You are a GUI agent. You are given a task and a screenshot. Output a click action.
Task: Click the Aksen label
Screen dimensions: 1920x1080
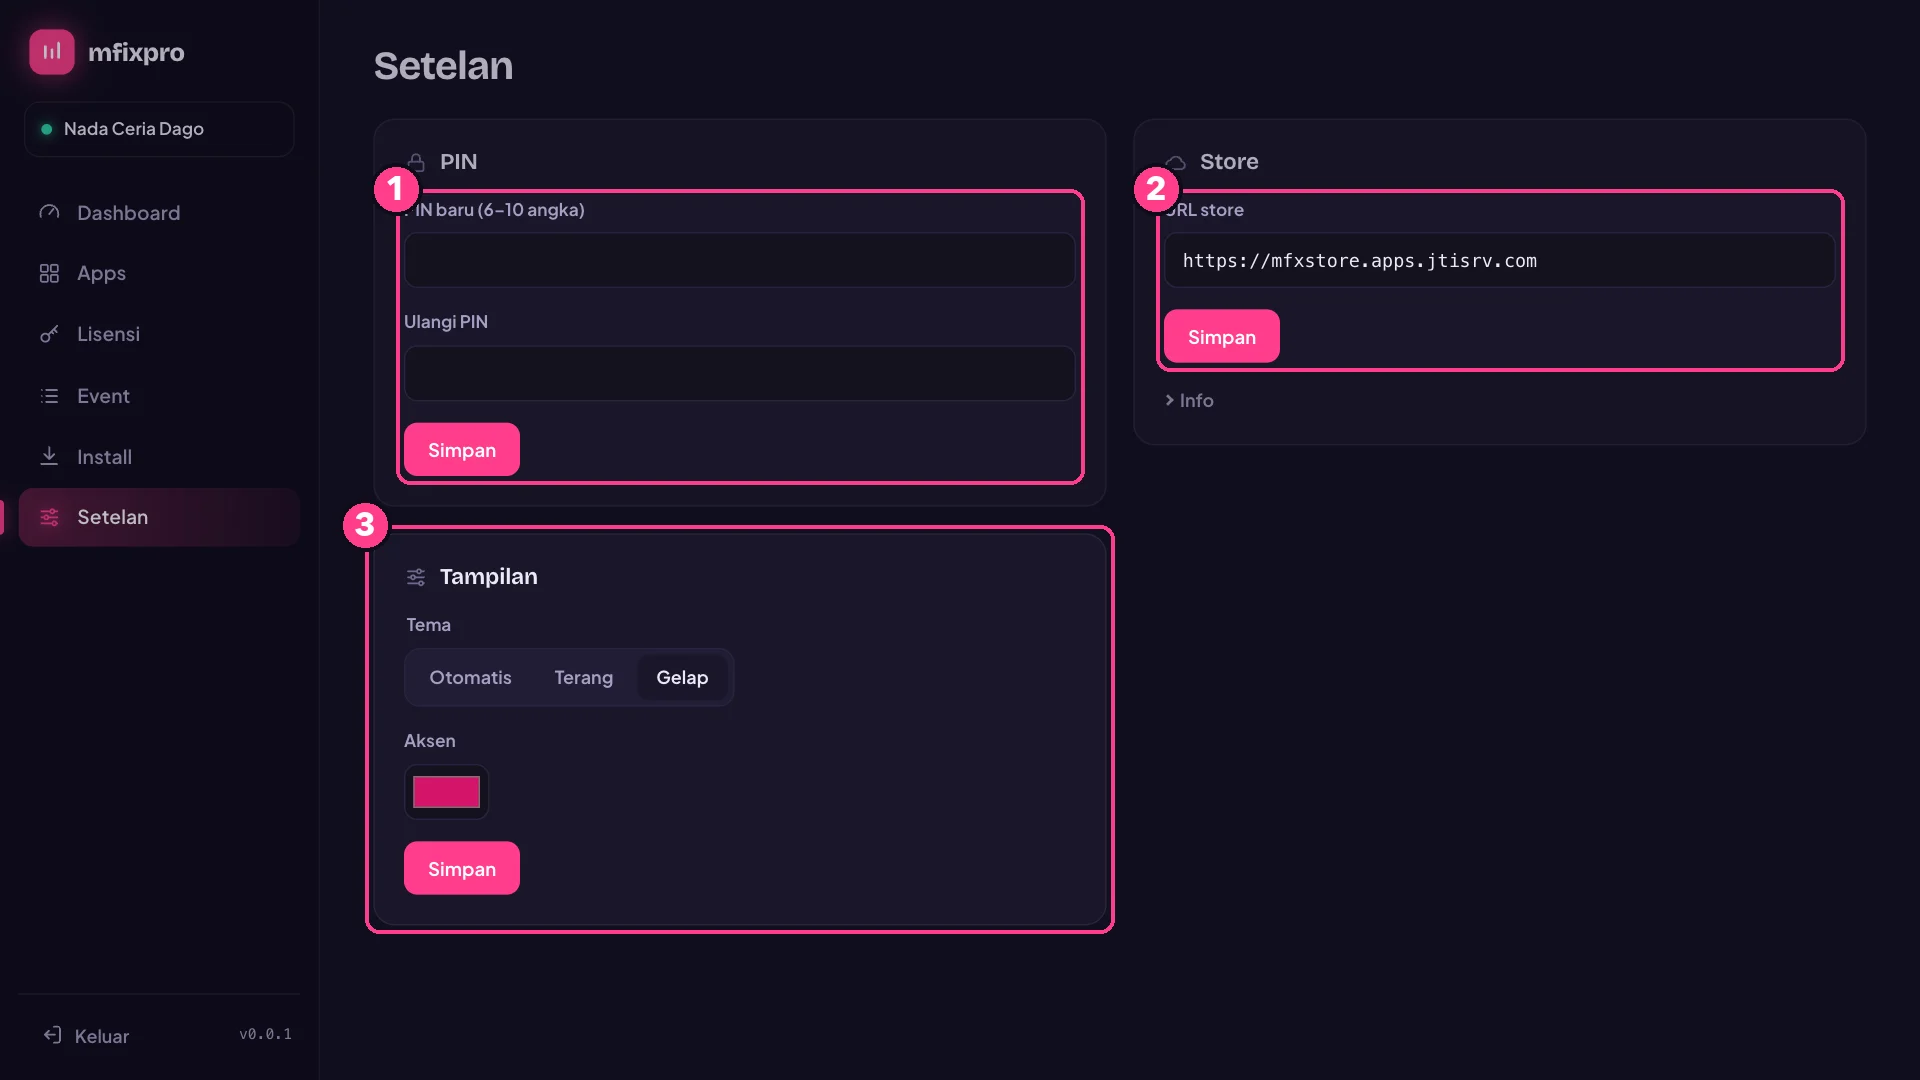pyautogui.click(x=429, y=740)
